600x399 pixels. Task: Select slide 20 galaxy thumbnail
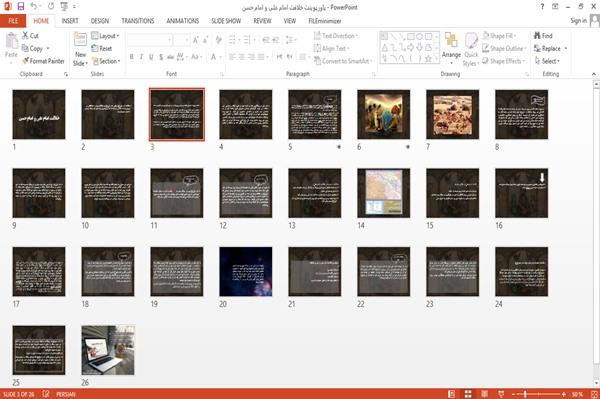(246, 272)
